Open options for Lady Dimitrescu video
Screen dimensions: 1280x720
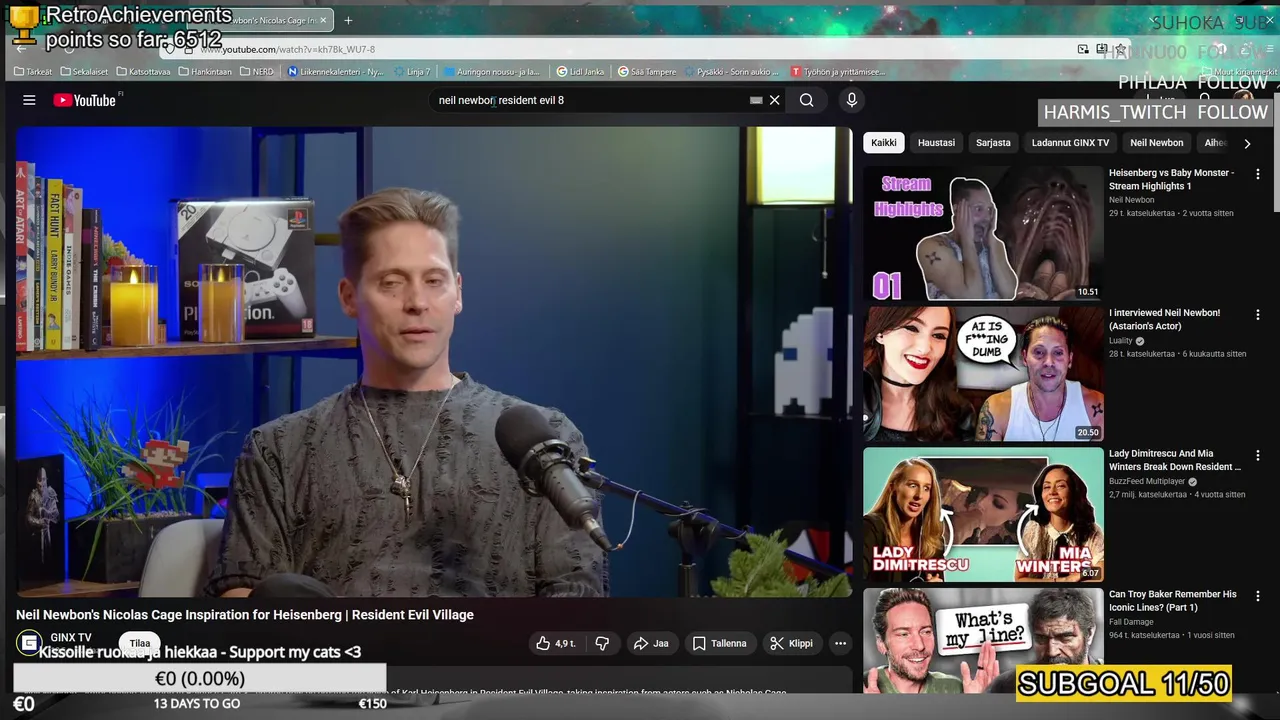coord(1257,455)
